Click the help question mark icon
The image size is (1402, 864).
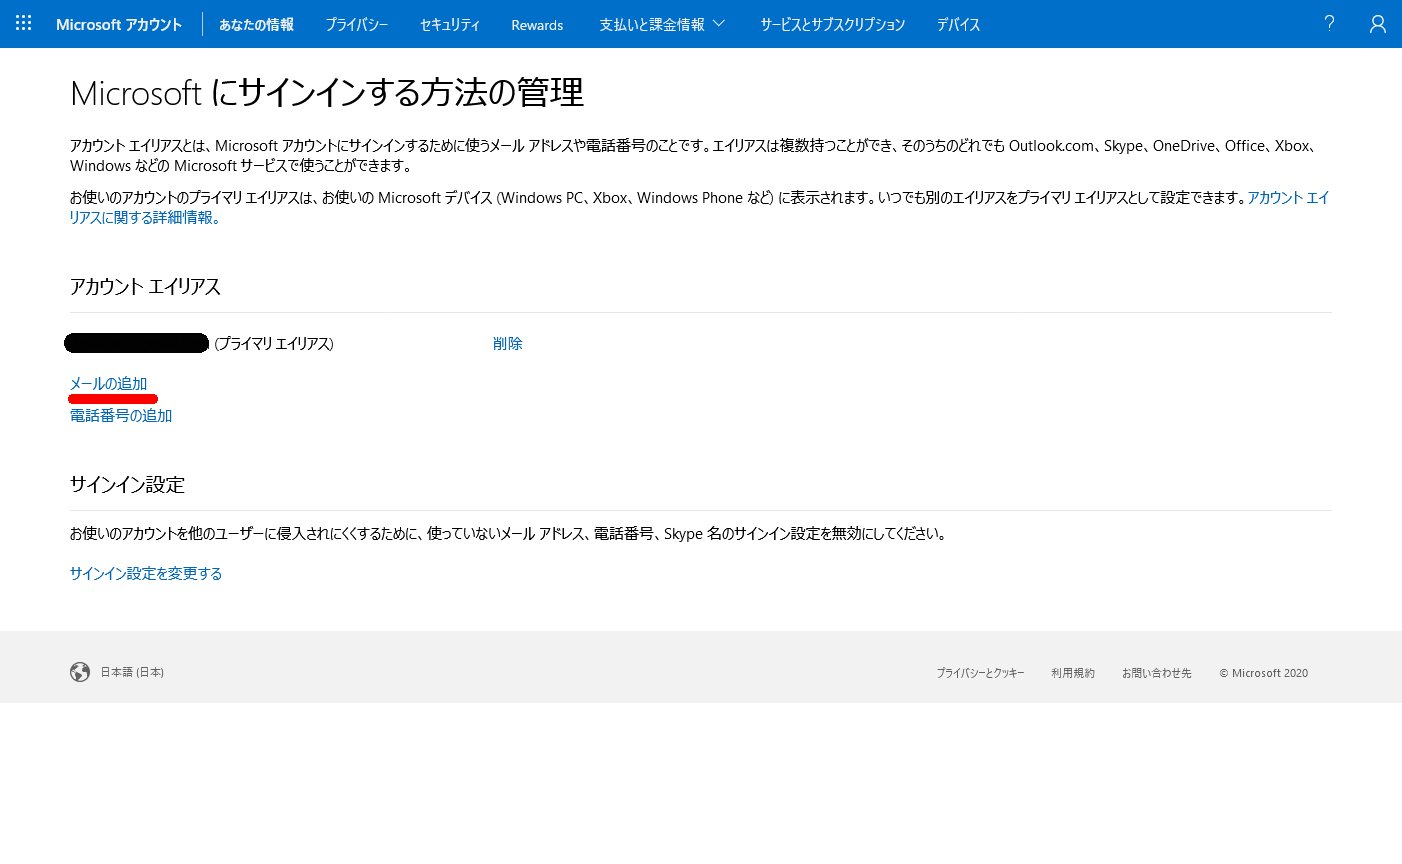click(x=1329, y=23)
